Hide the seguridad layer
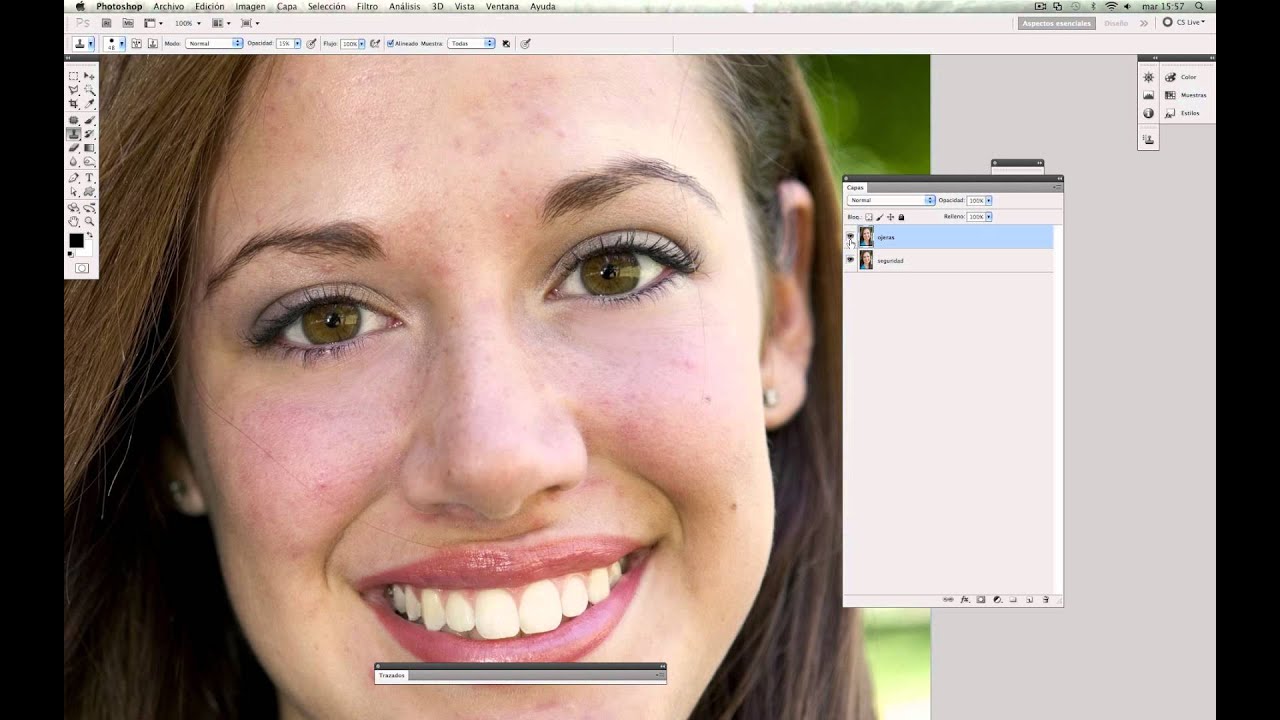The width and height of the screenshot is (1280, 720). tap(850, 260)
